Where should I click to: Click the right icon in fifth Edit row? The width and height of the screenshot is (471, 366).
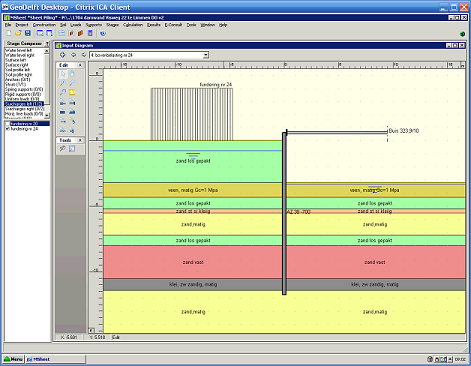(72, 112)
